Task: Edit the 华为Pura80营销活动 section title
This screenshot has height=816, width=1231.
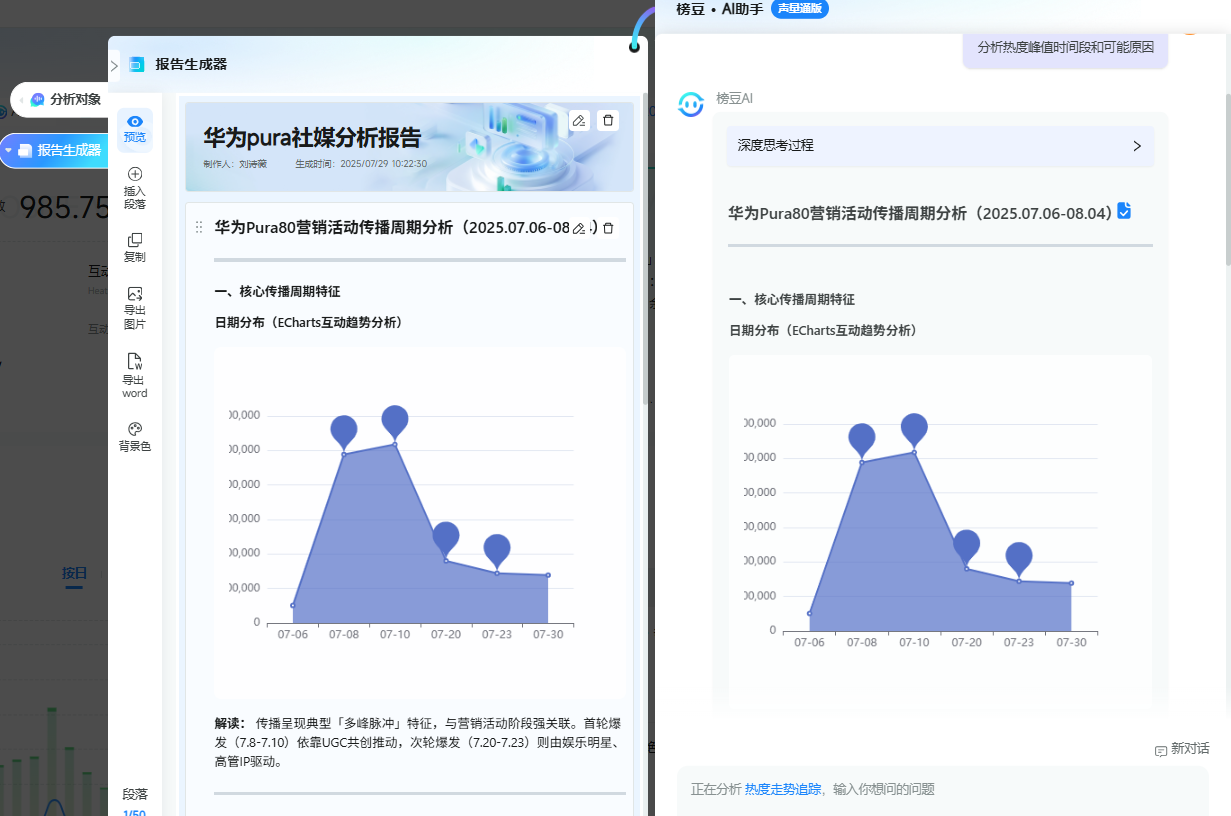Action: tap(579, 228)
